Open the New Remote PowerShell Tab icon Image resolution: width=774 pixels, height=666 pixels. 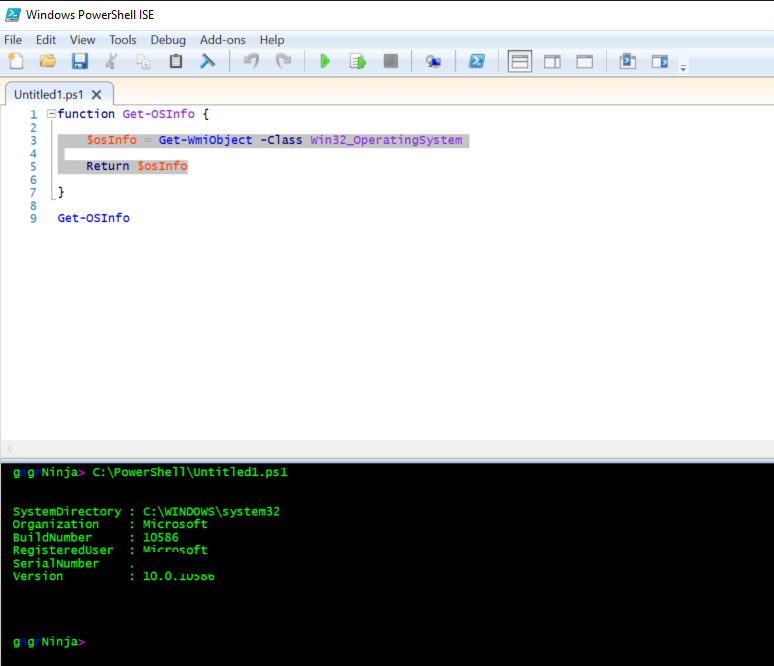click(433, 62)
